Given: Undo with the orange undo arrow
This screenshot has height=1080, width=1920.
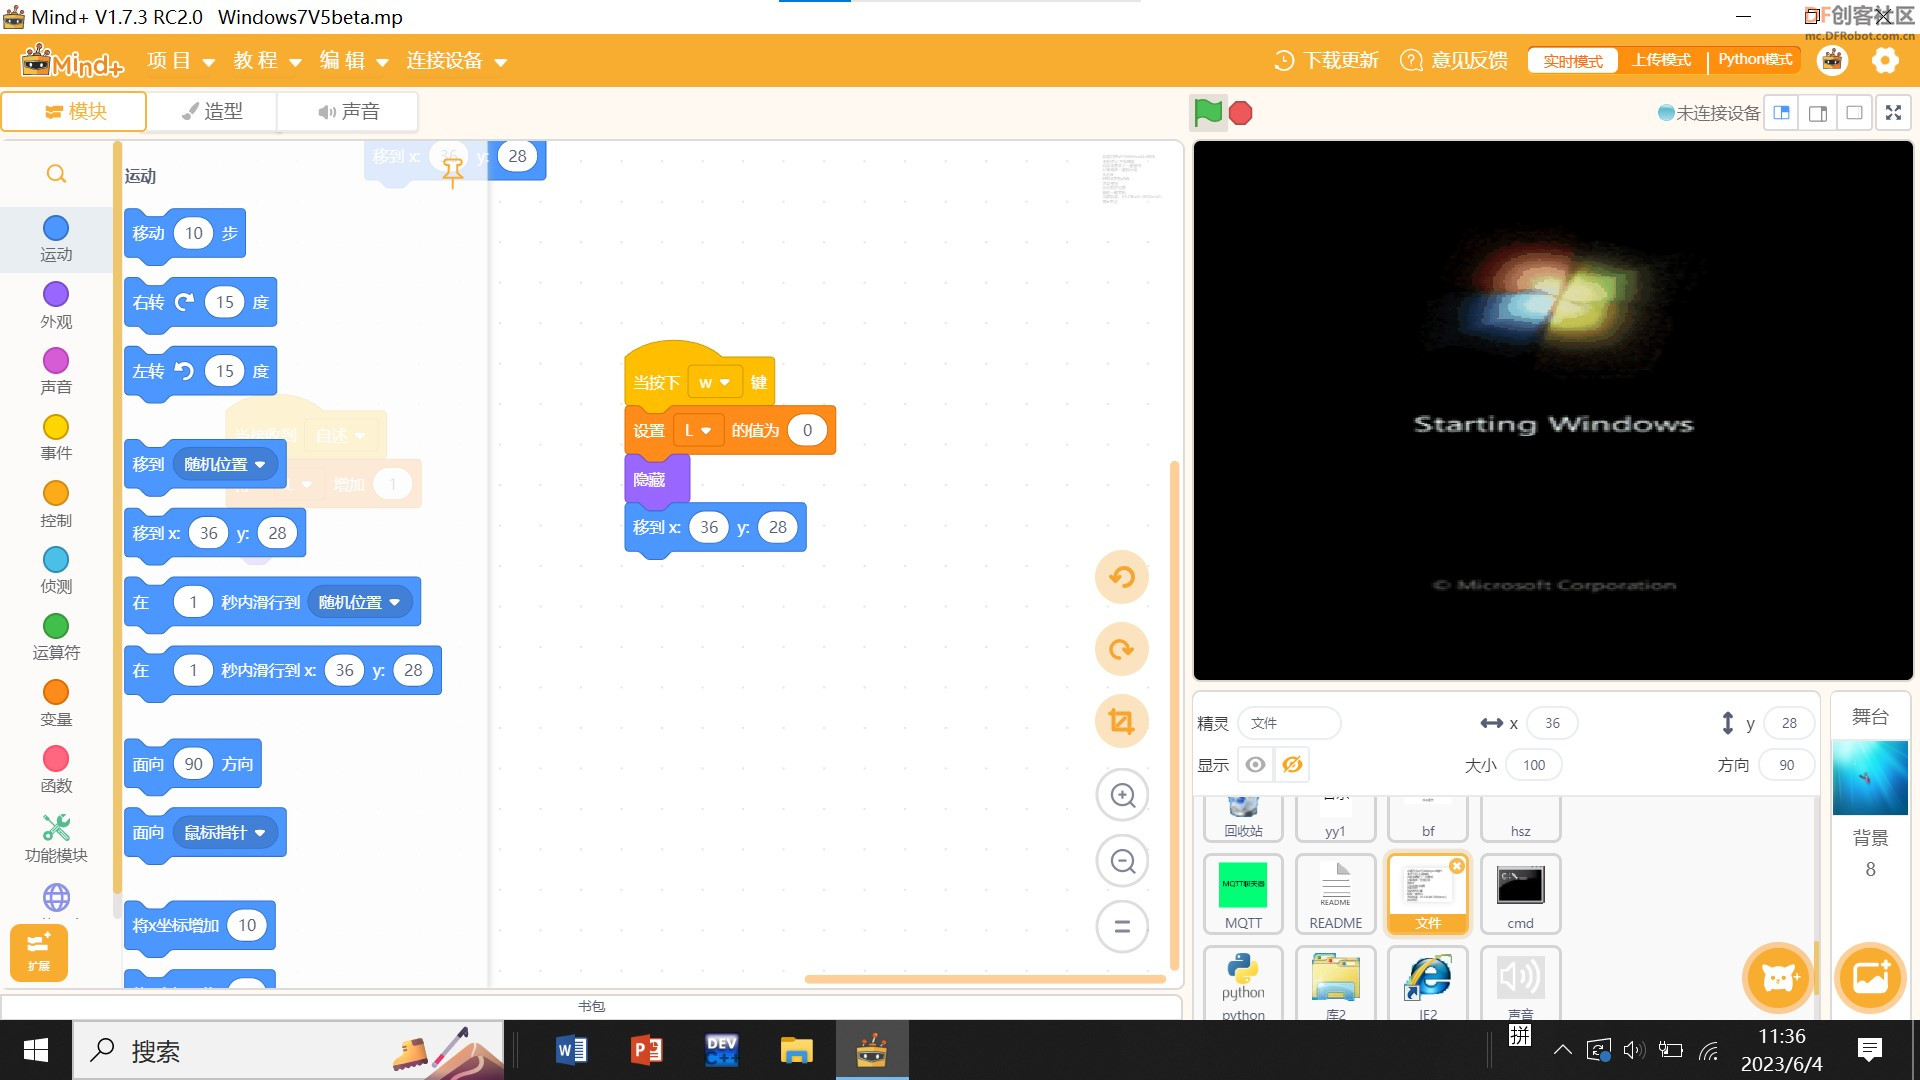Looking at the screenshot, I should coord(1122,577).
